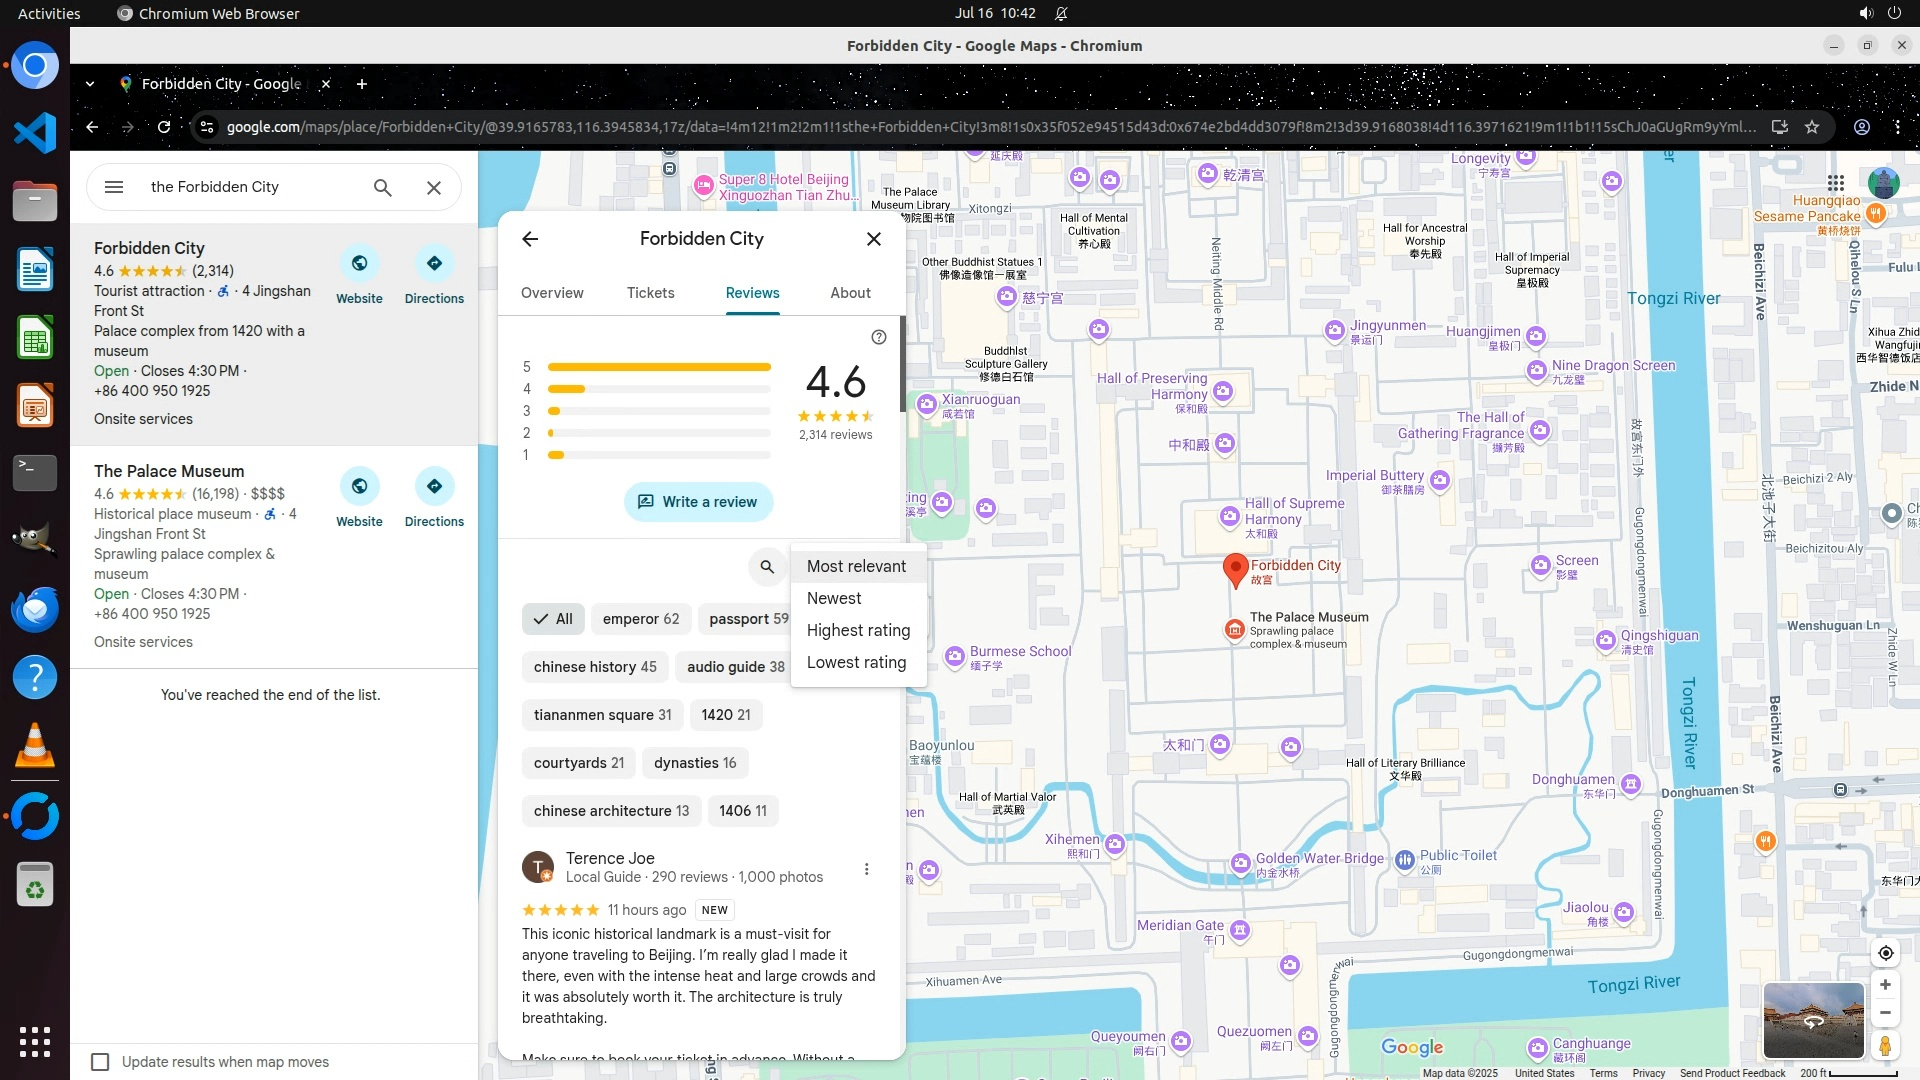Switch to the Overview tab
This screenshot has width=1920, height=1080.
point(552,293)
